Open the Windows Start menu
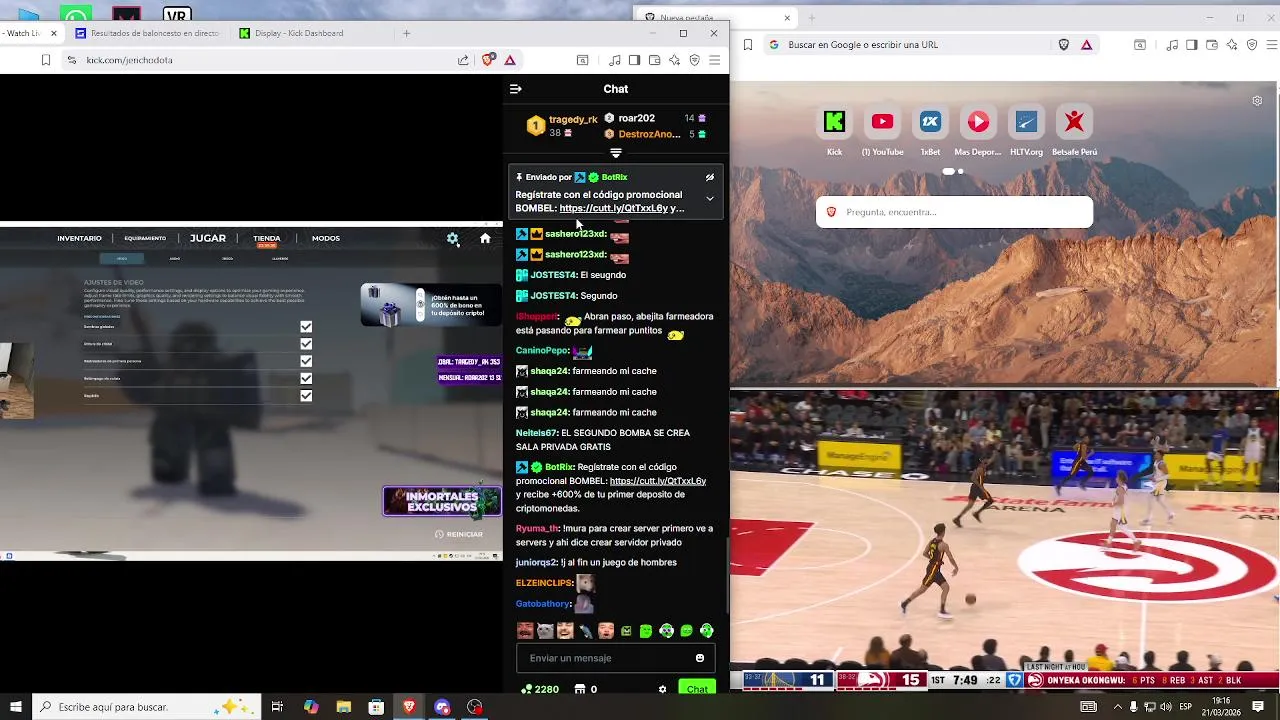Screen dimensions: 1280x720 click(x=15, y=707)
